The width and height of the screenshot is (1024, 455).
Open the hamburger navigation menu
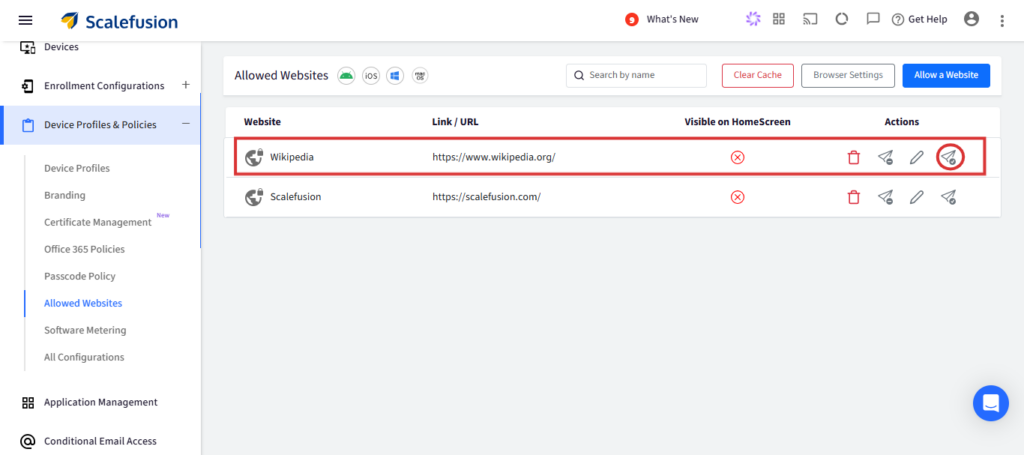25,20
